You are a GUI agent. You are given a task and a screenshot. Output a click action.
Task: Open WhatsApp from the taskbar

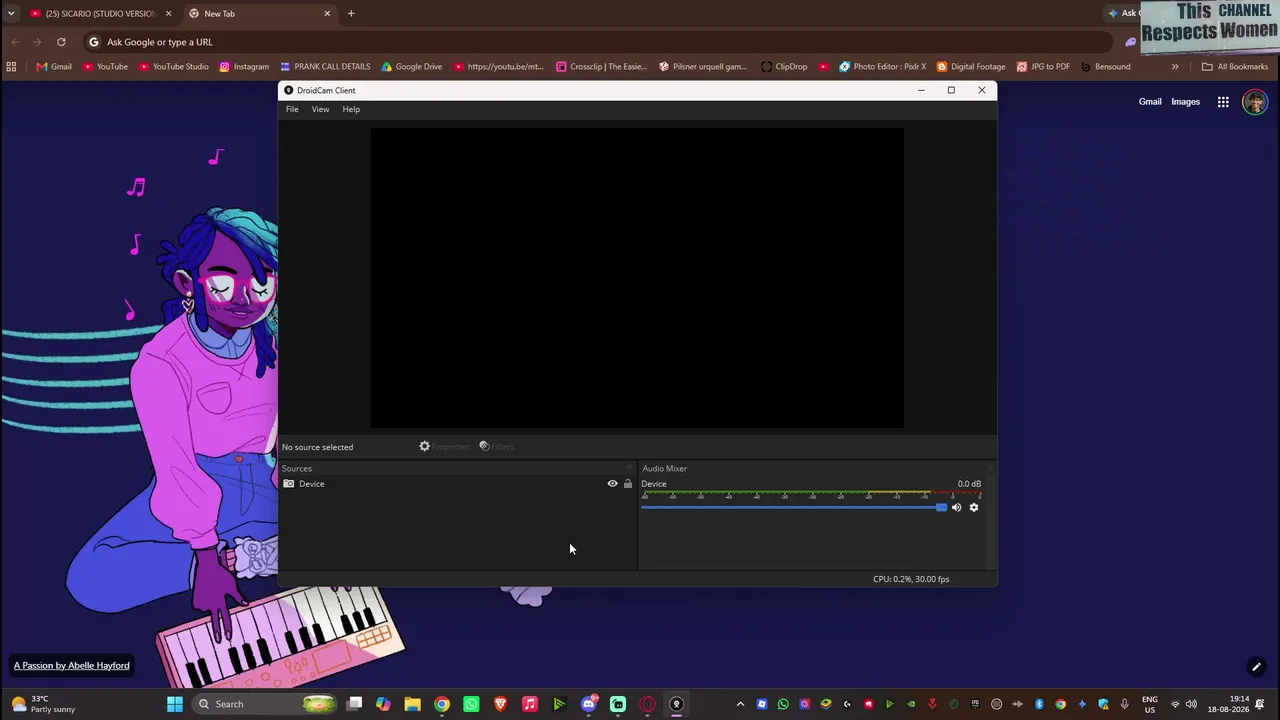471,704
